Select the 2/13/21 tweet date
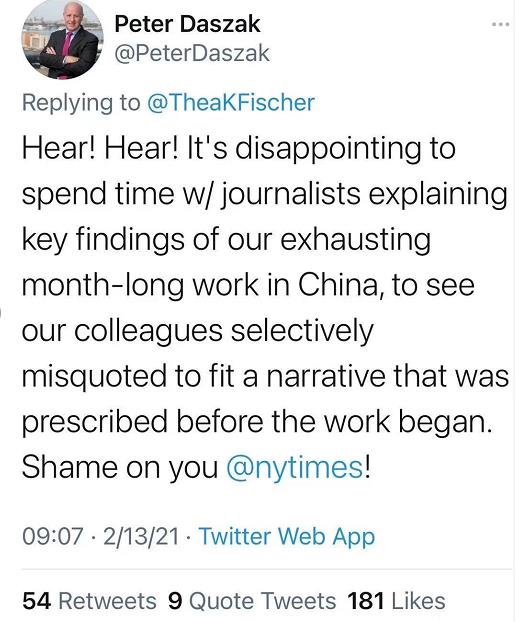515x622 pixels. (x=141, y=536)
